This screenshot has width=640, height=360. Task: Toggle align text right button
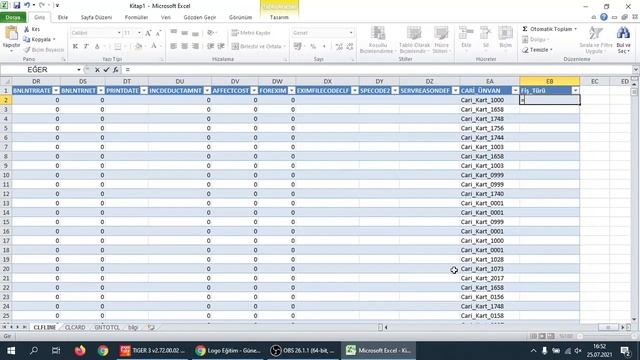point(196,46)
